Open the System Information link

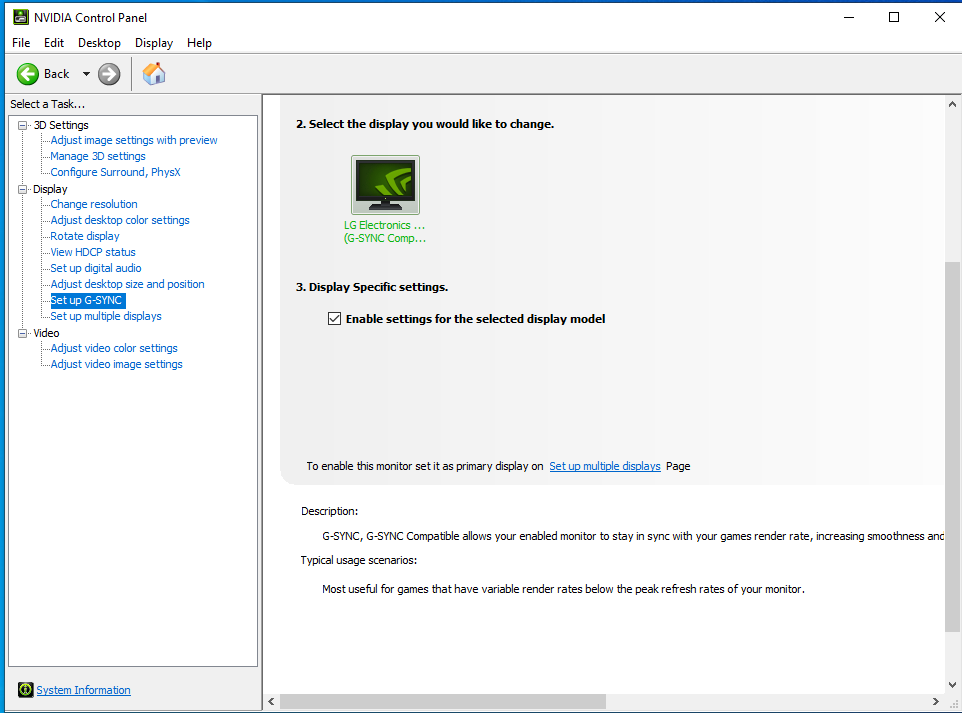pyautogui.click(x=83, y=690)
